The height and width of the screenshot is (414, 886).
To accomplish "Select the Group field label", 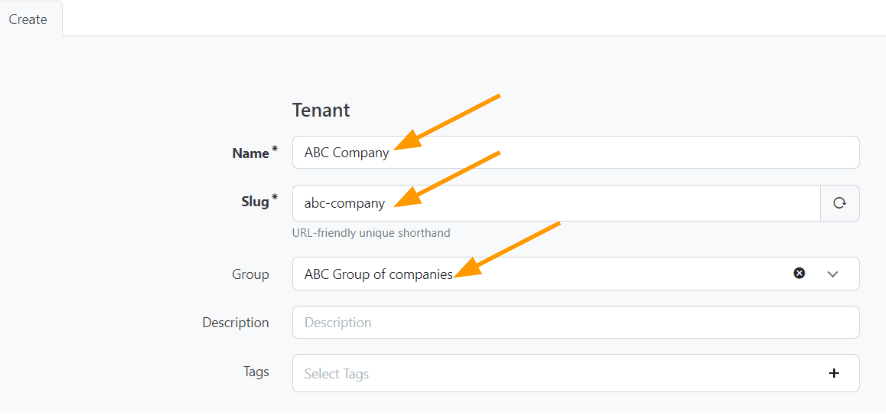I will 250,274.
